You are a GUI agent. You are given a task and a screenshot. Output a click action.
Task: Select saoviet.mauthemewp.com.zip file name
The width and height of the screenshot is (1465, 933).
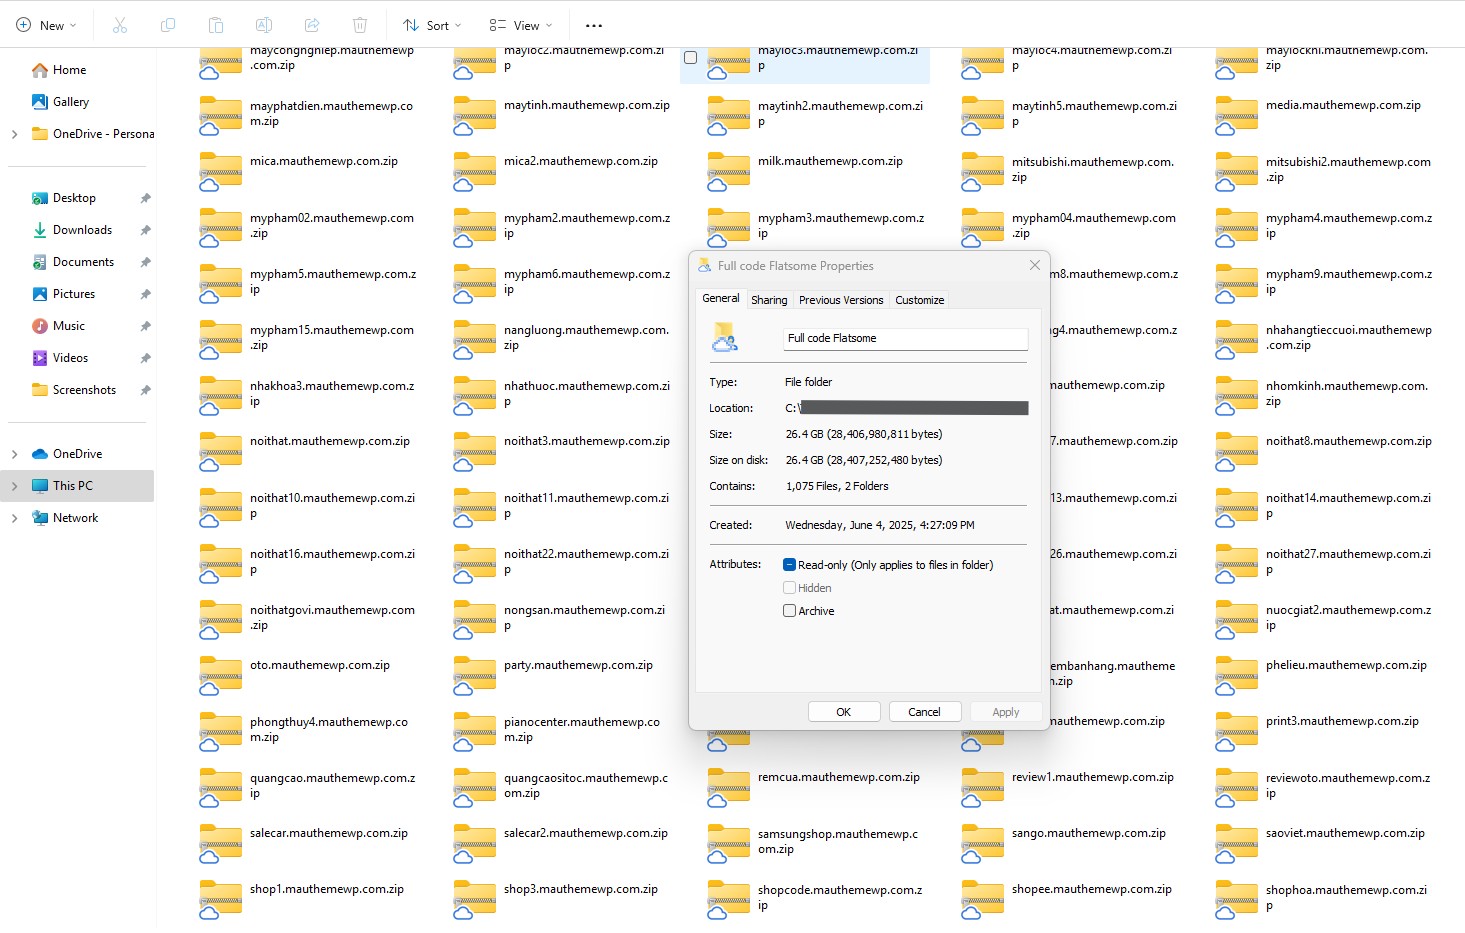(x=1345, y=833)
